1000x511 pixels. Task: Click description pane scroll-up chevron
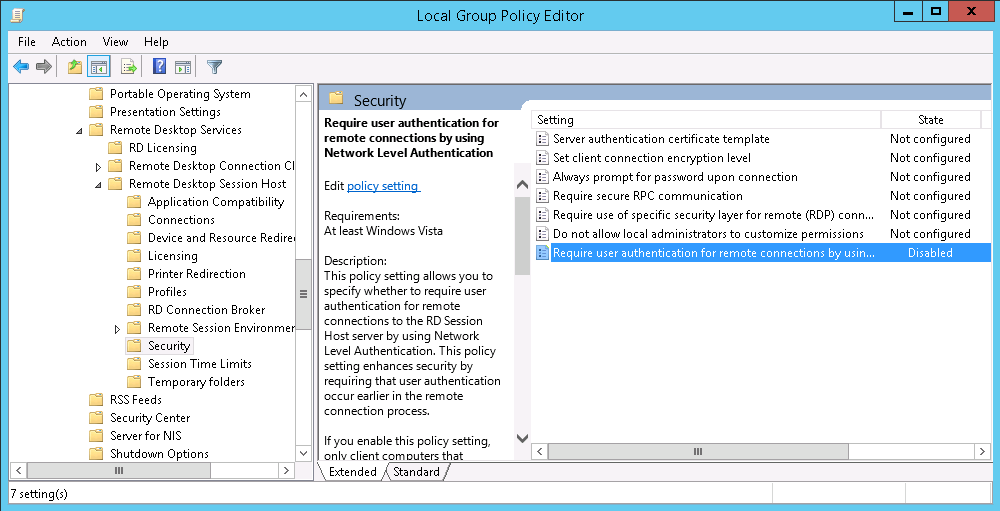[x=522, y=185]
